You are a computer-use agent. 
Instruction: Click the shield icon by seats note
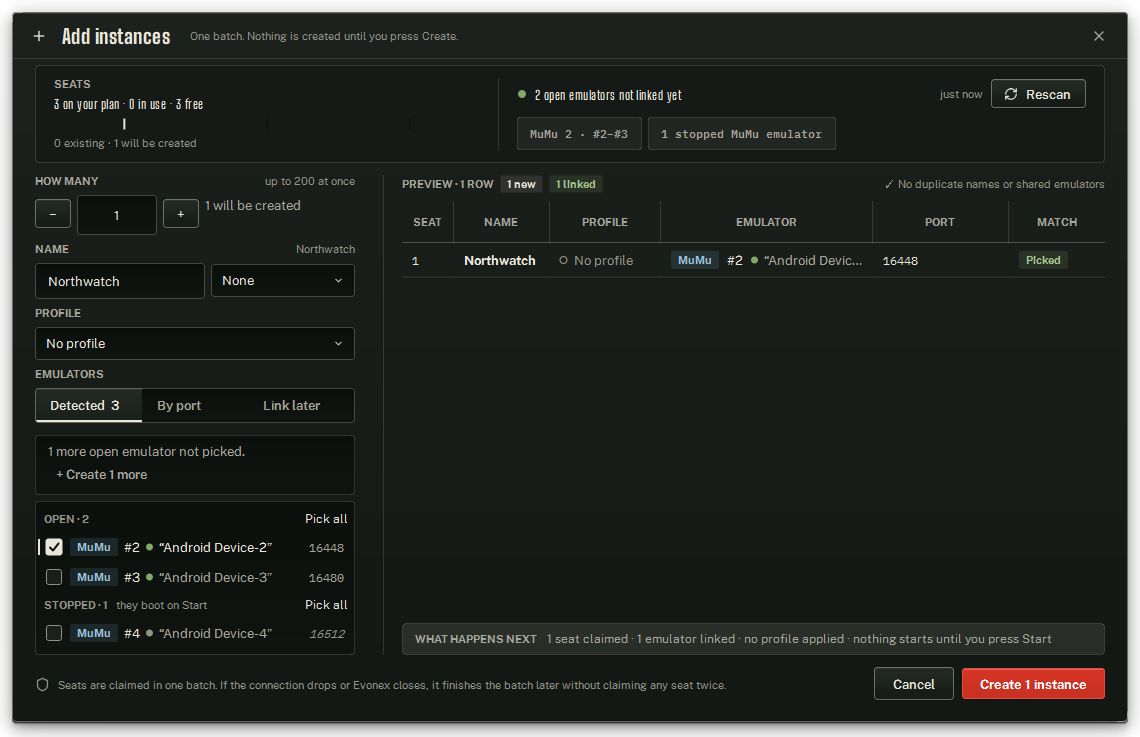pos(42,685)
